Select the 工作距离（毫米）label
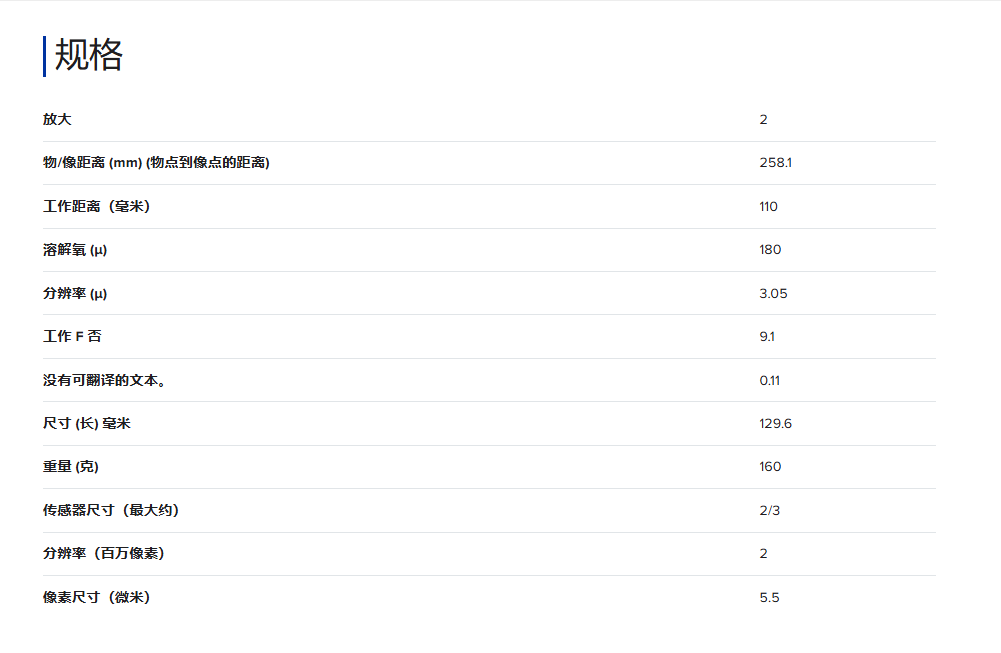The width and height of the screenshot is (1001, 653). pyautogui.click(x=96, y=207)
